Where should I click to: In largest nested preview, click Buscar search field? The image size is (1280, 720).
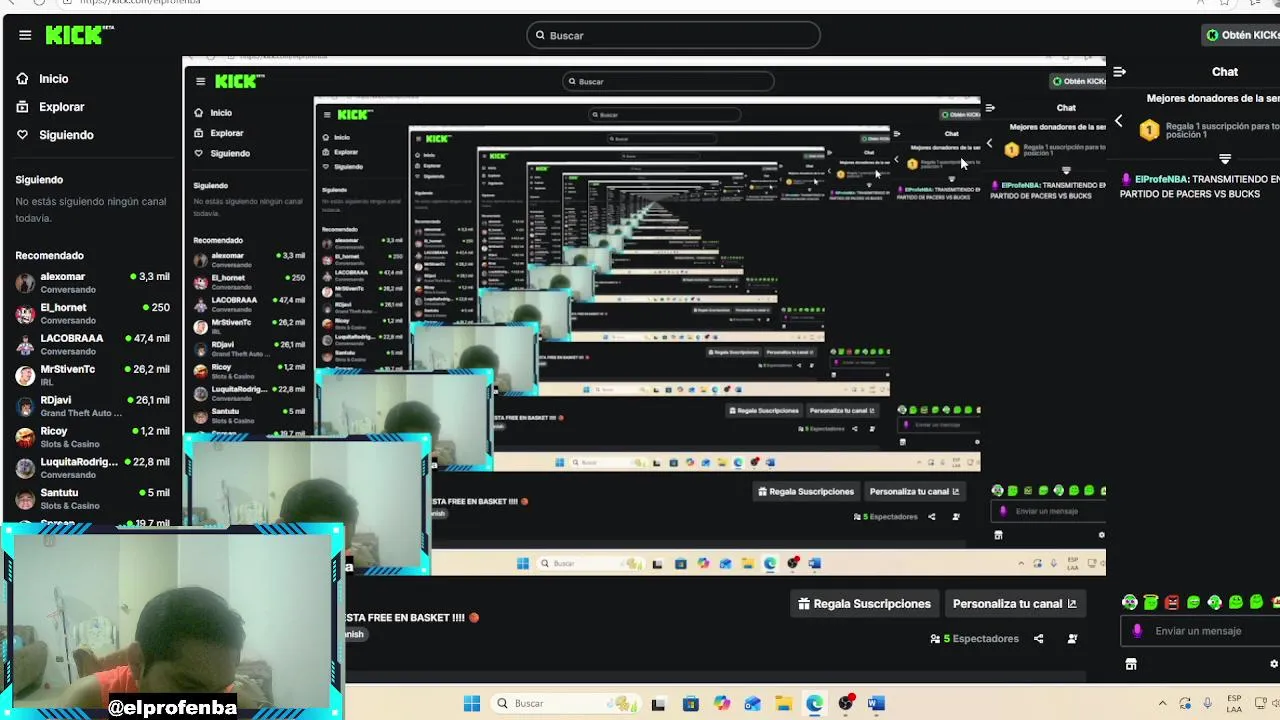tap(667, 82)
